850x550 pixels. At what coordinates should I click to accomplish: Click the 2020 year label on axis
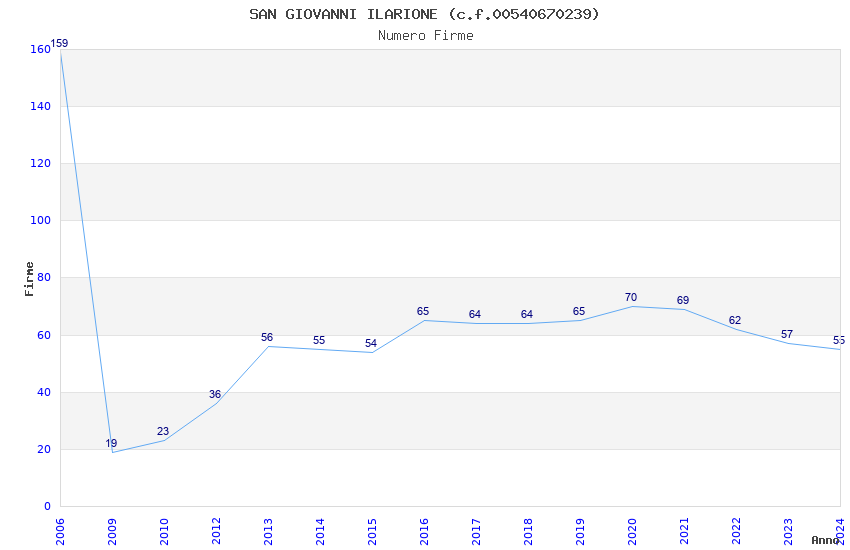pos(632,532)
